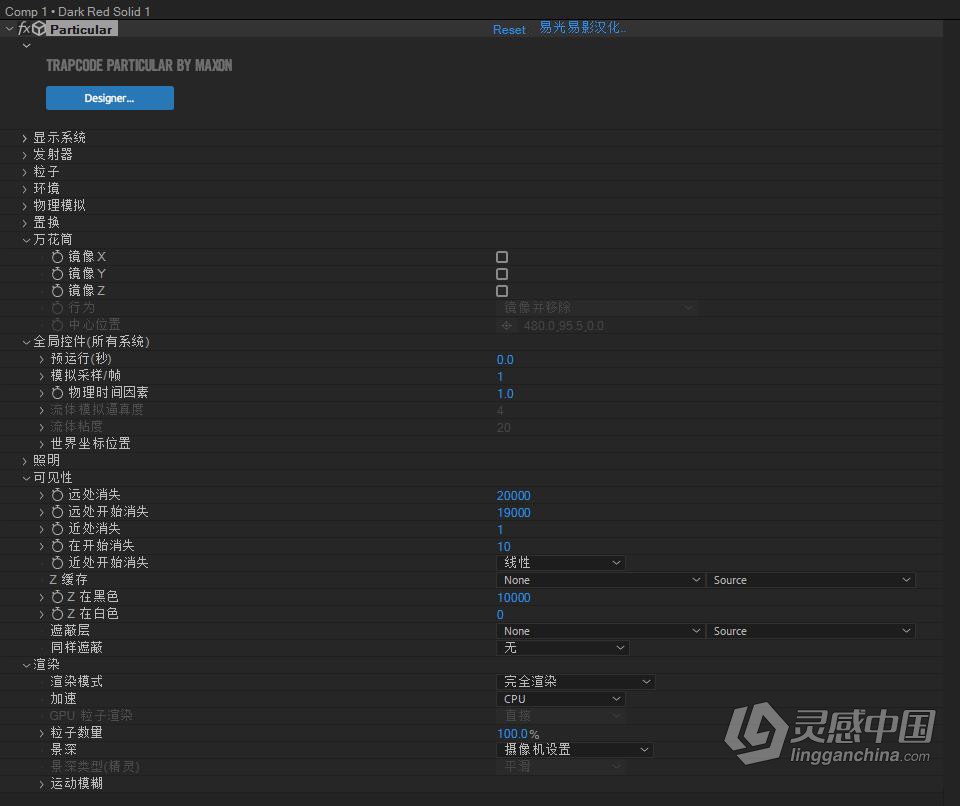The image size is (960, 806).
Task: Expand the 运动模糊 property
Action: (42, 784)
